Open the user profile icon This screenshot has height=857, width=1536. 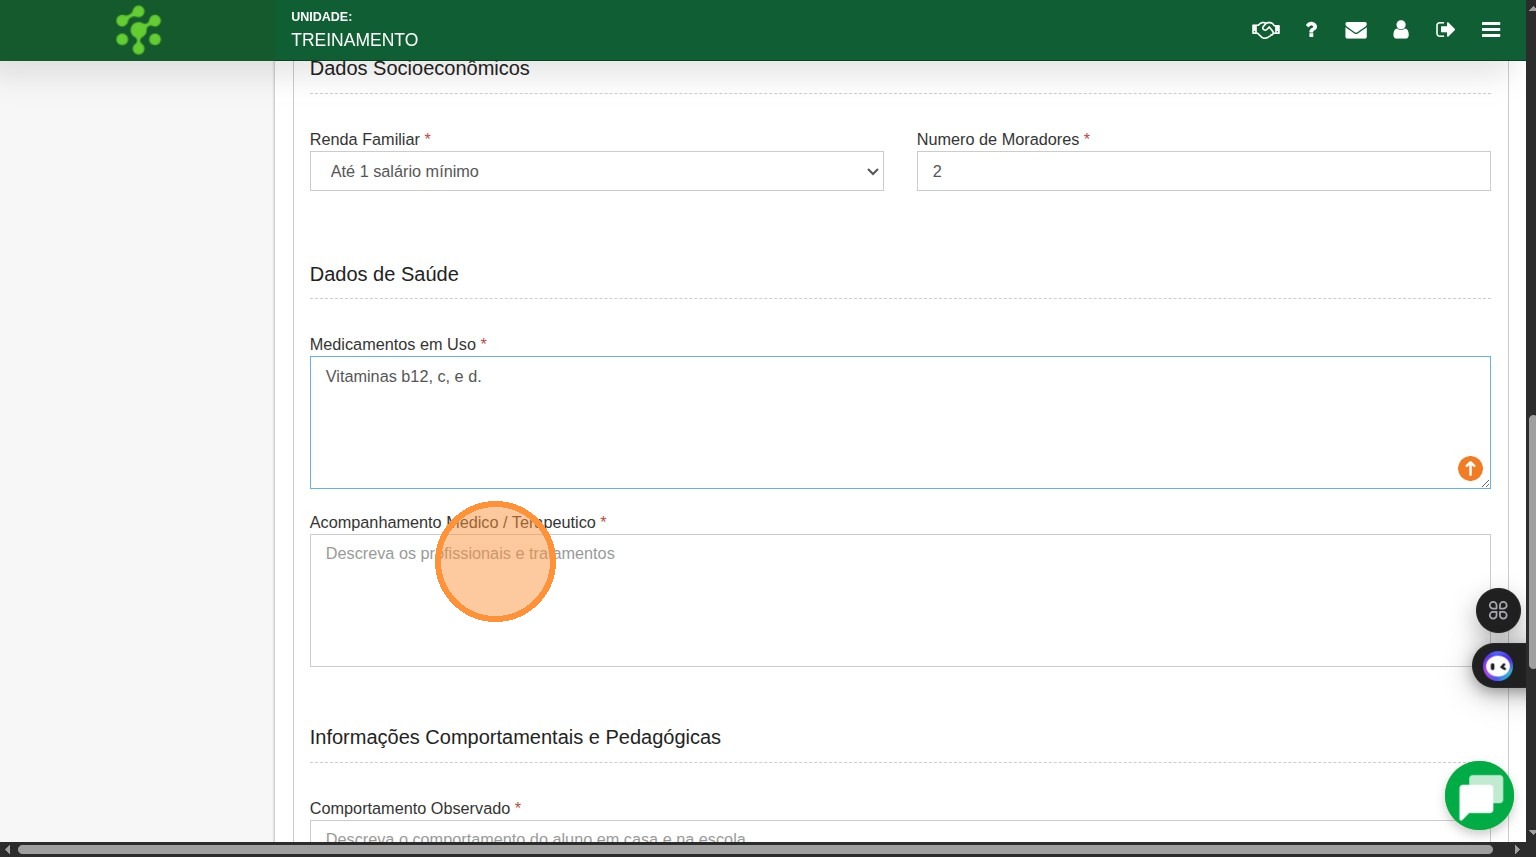point(1401,30)
